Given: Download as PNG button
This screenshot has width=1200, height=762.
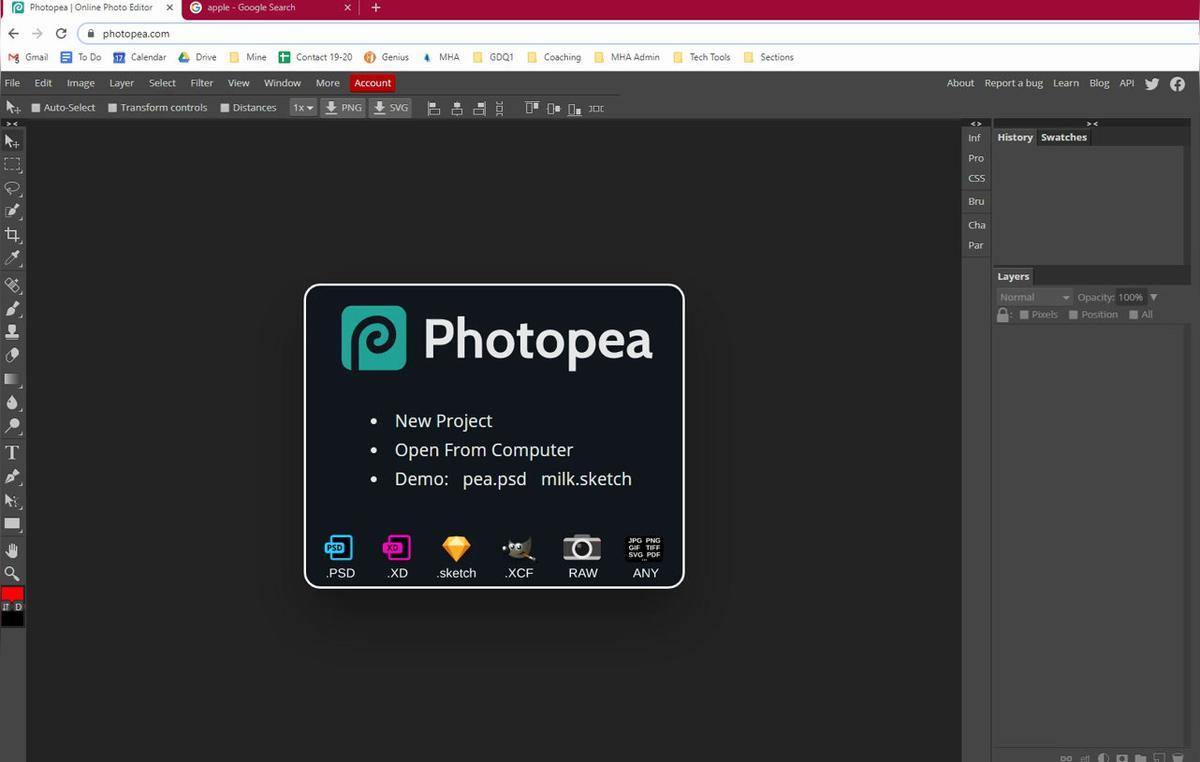Looking at the screenshot, I should pyautogui.click(x=343, y=108).
